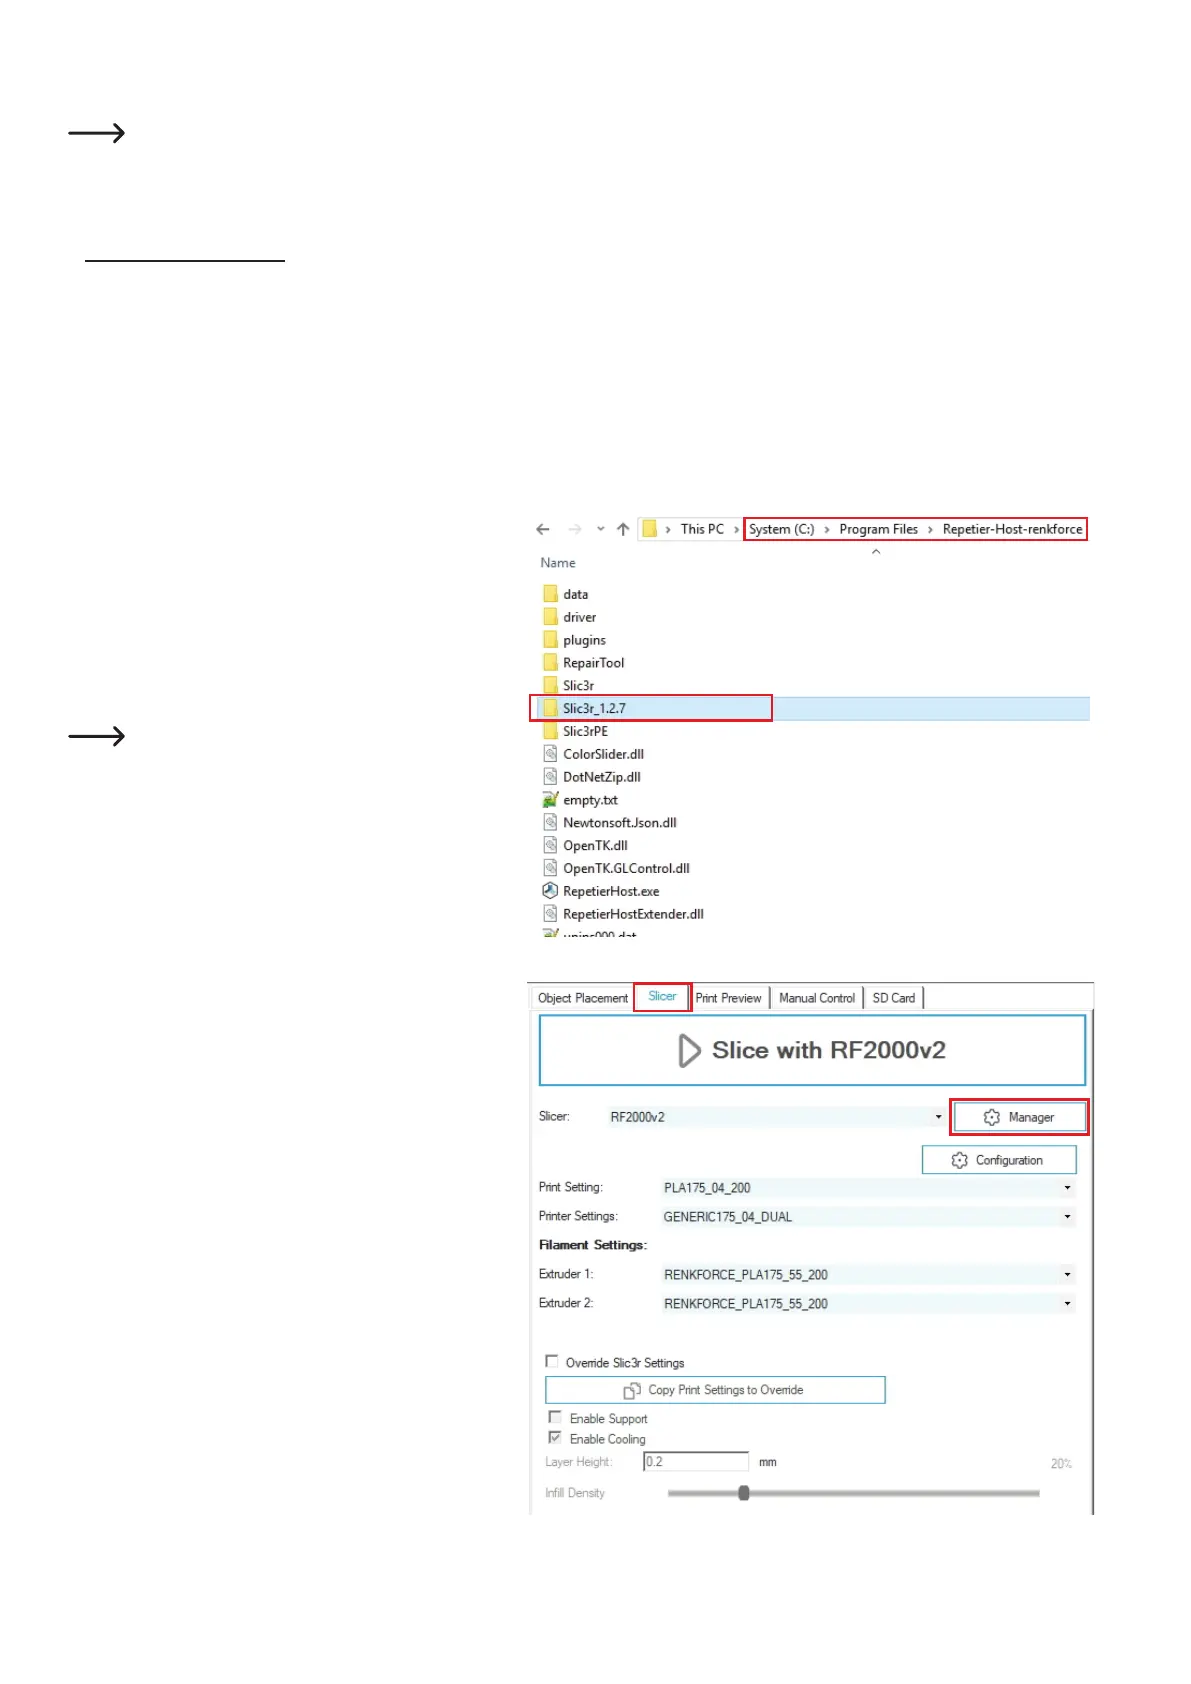Select OpenTK.dll file icon
The height and width of the screenshot is (1684, 1191).
click(x=550, y=845)
